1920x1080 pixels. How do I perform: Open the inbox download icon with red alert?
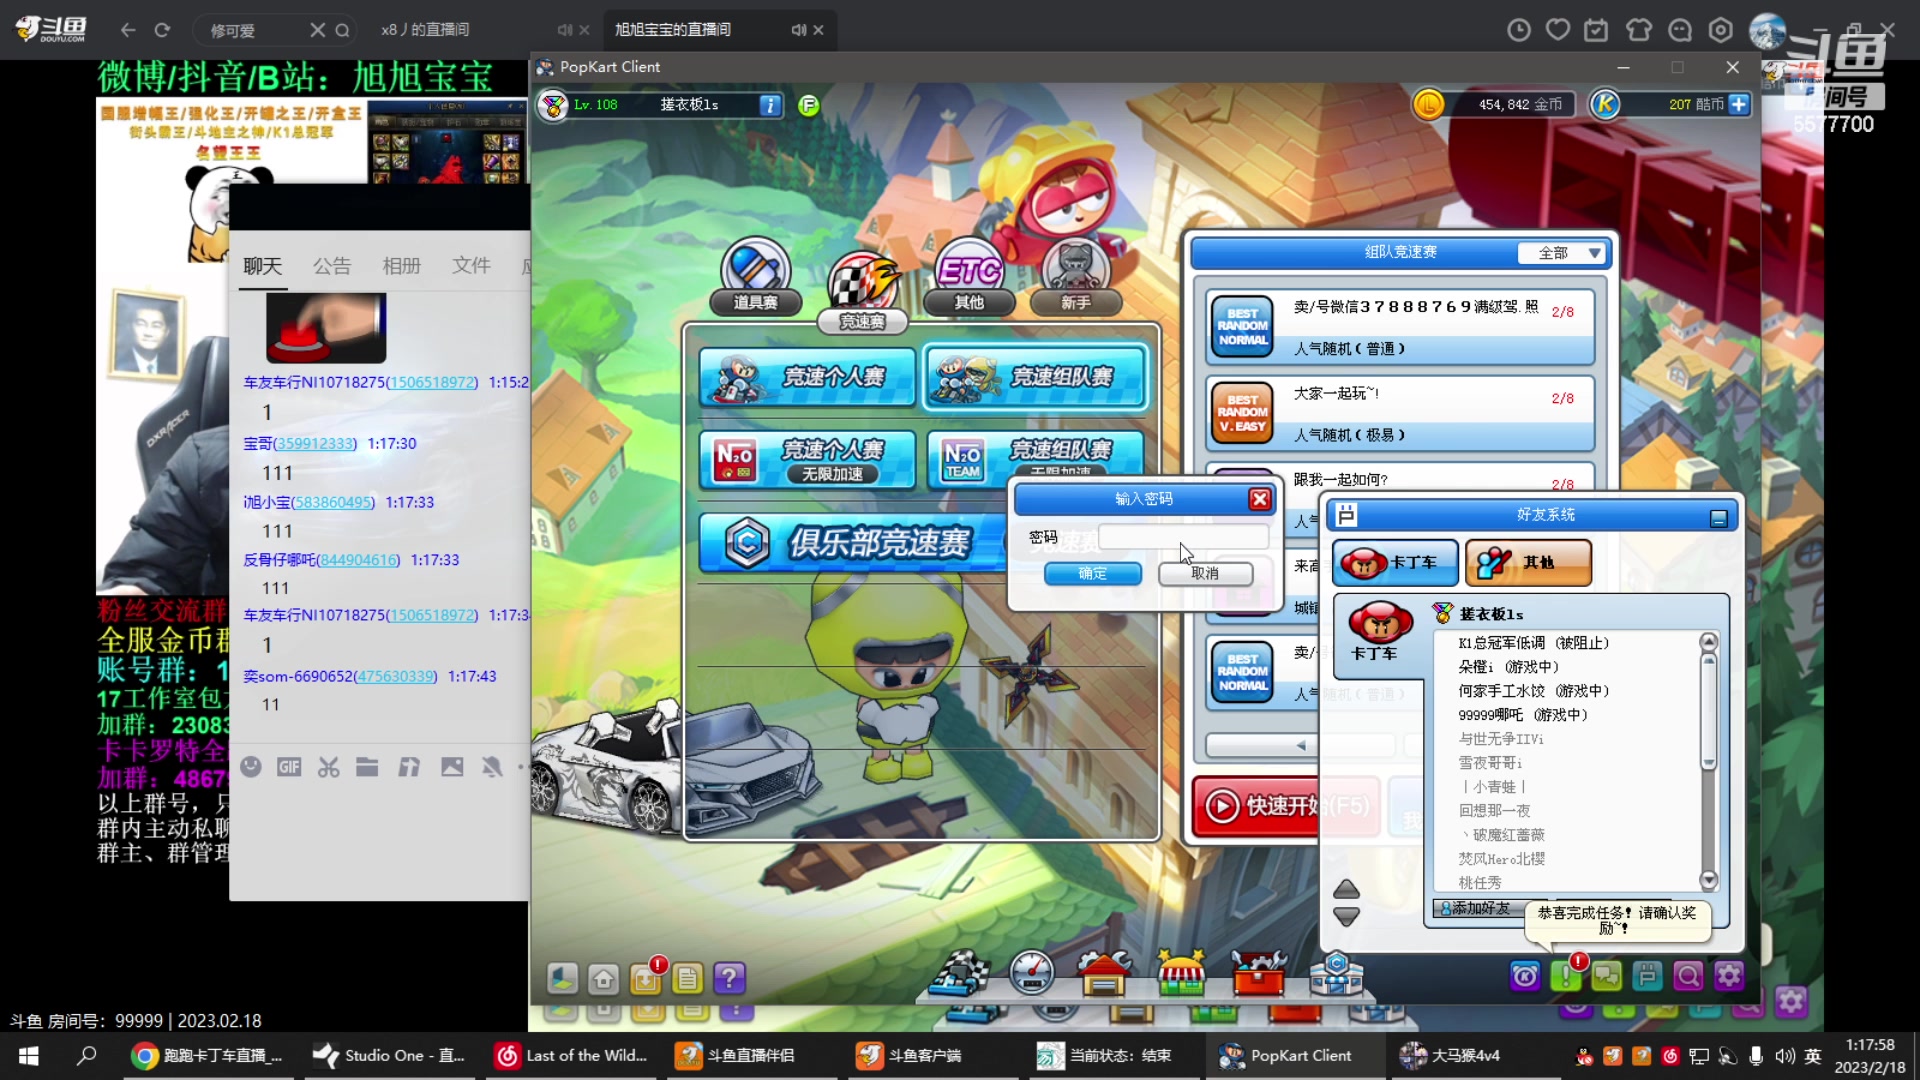pos(646,979)
